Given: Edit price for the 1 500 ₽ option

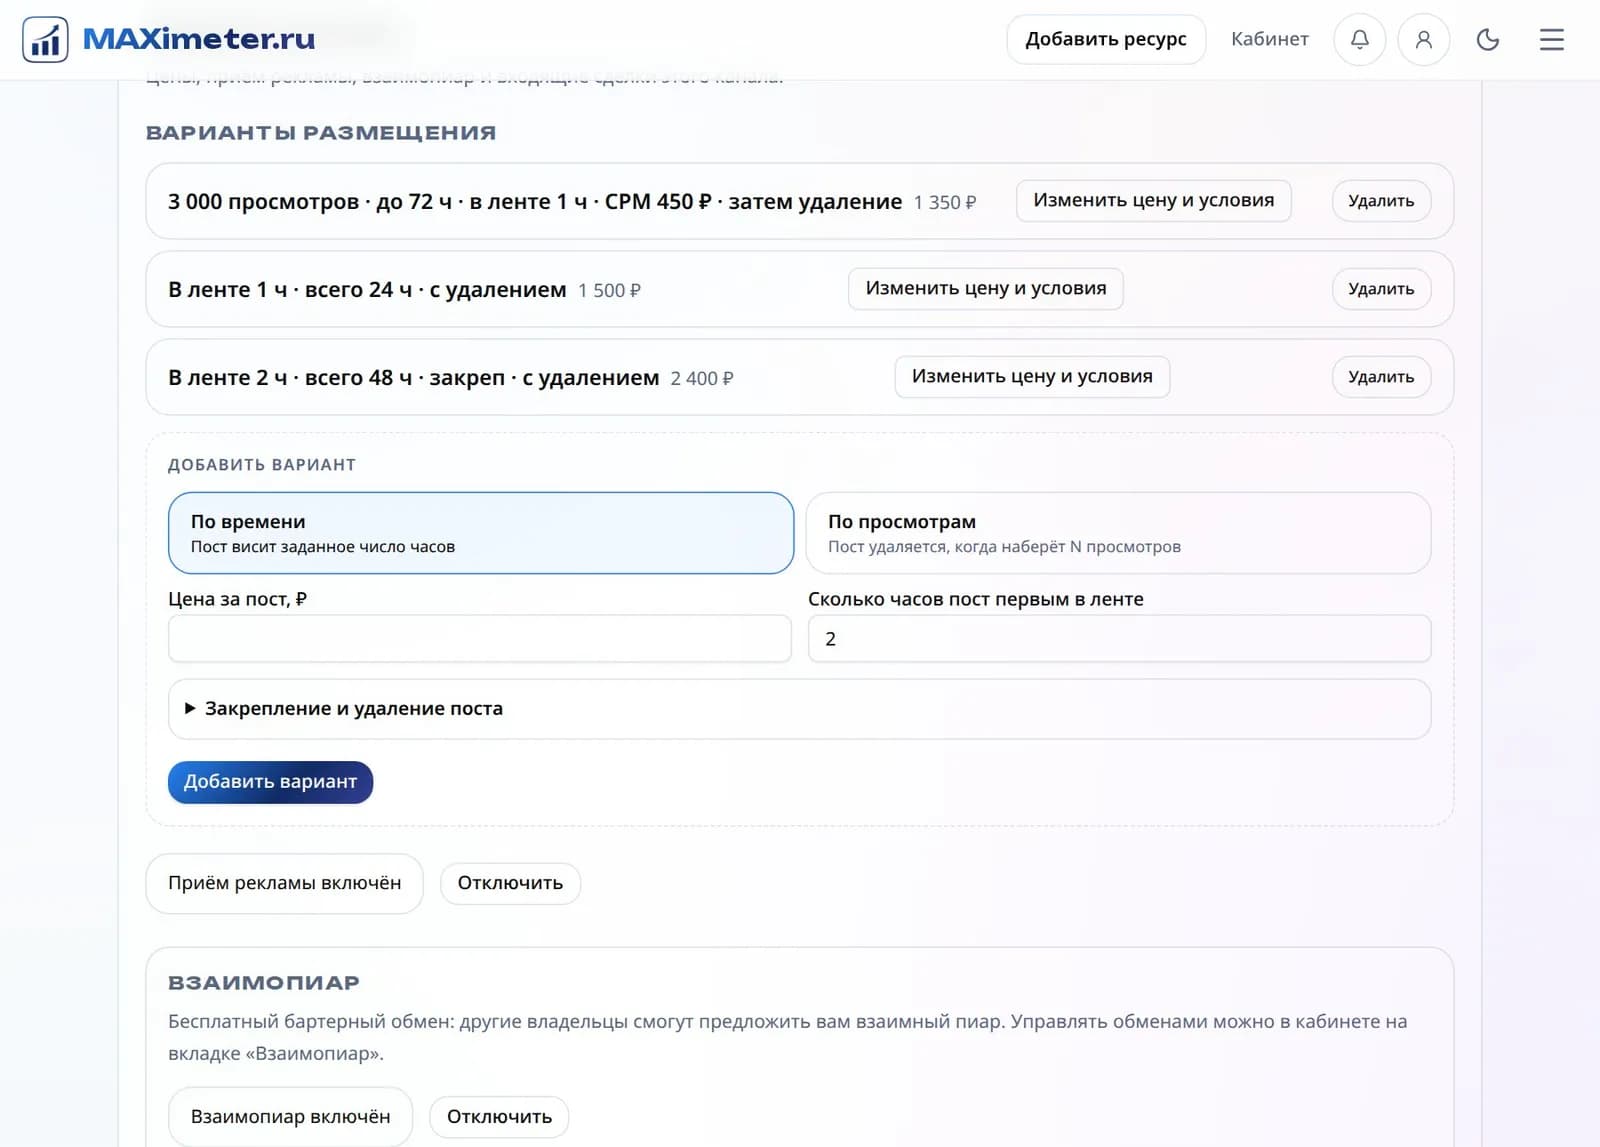Looking at the screenshot, I should [986, 288].
